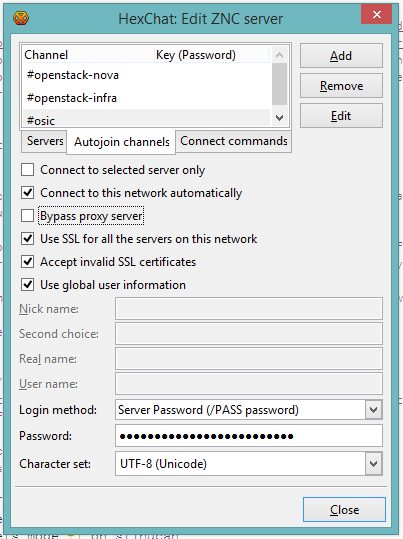Click the channel list scrollbar thumb
Viewport: 403px width, 539px height.
point(280,84)
